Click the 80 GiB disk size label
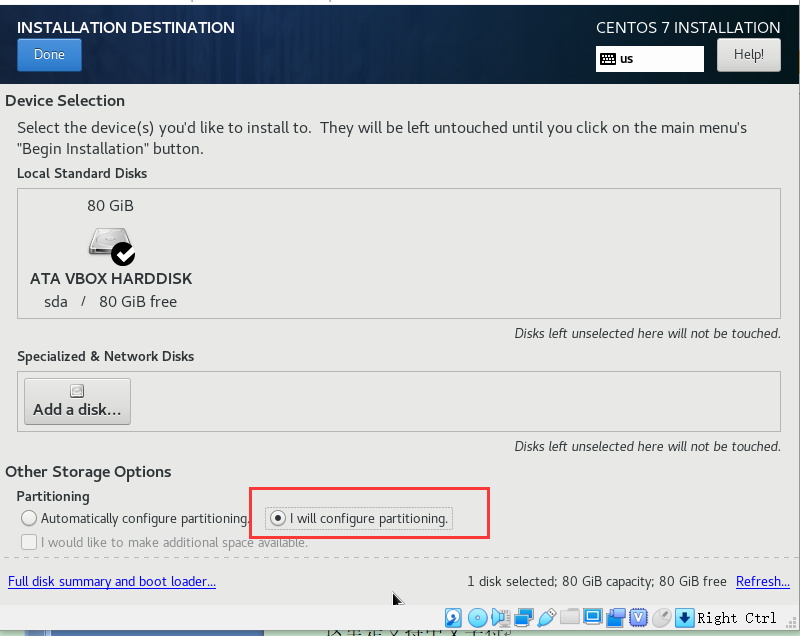The height and width of the screenshot is (636, 800). [x=110, y=206]
